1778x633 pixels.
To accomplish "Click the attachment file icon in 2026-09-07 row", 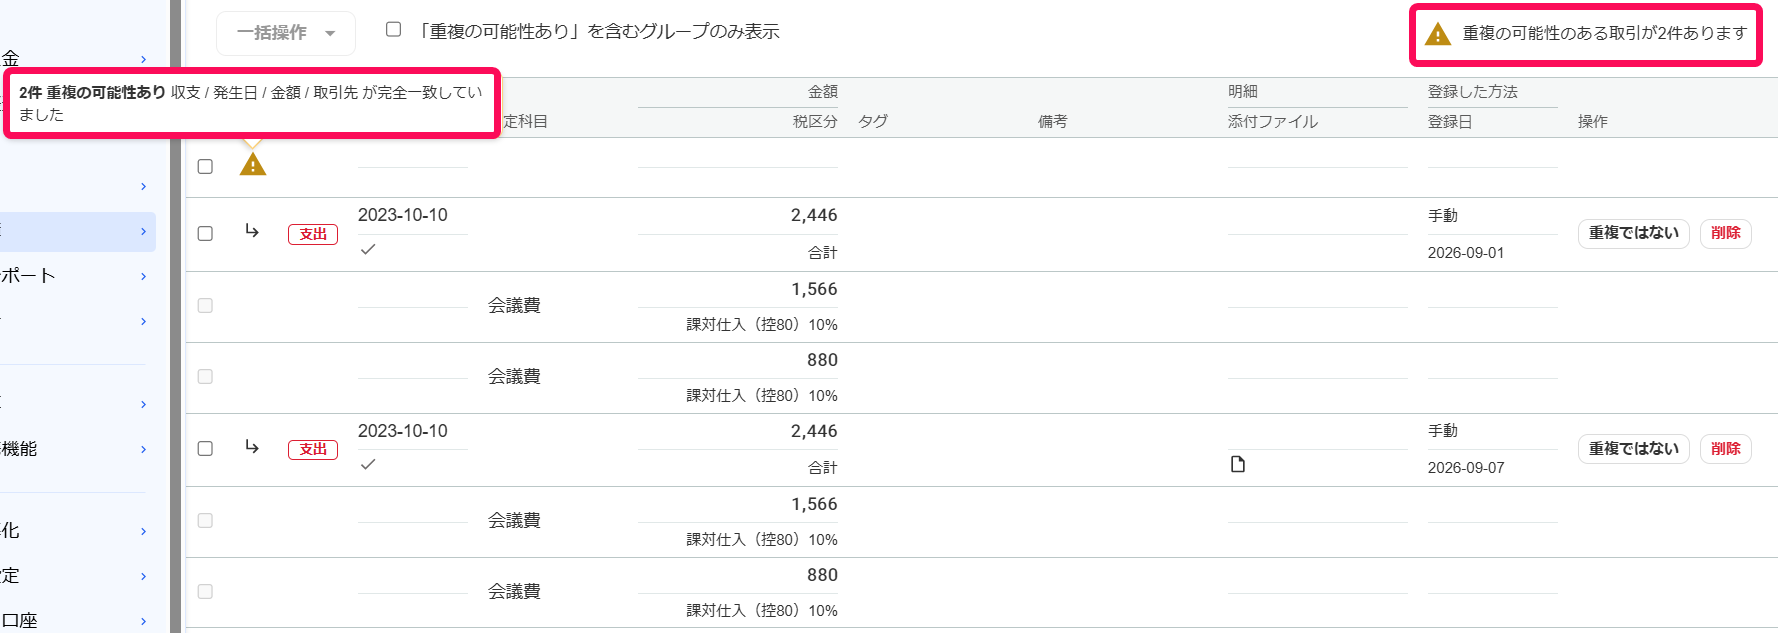I will pos(1238,464).
